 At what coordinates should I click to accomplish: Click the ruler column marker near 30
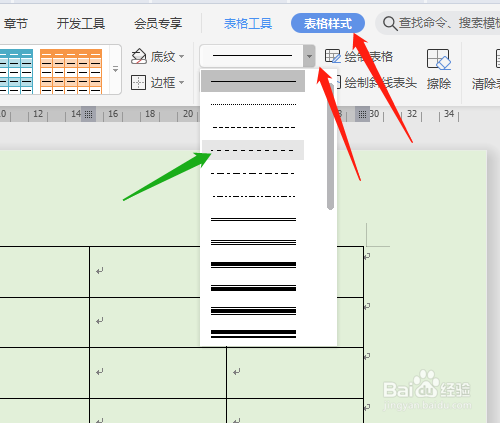point(362,114)
